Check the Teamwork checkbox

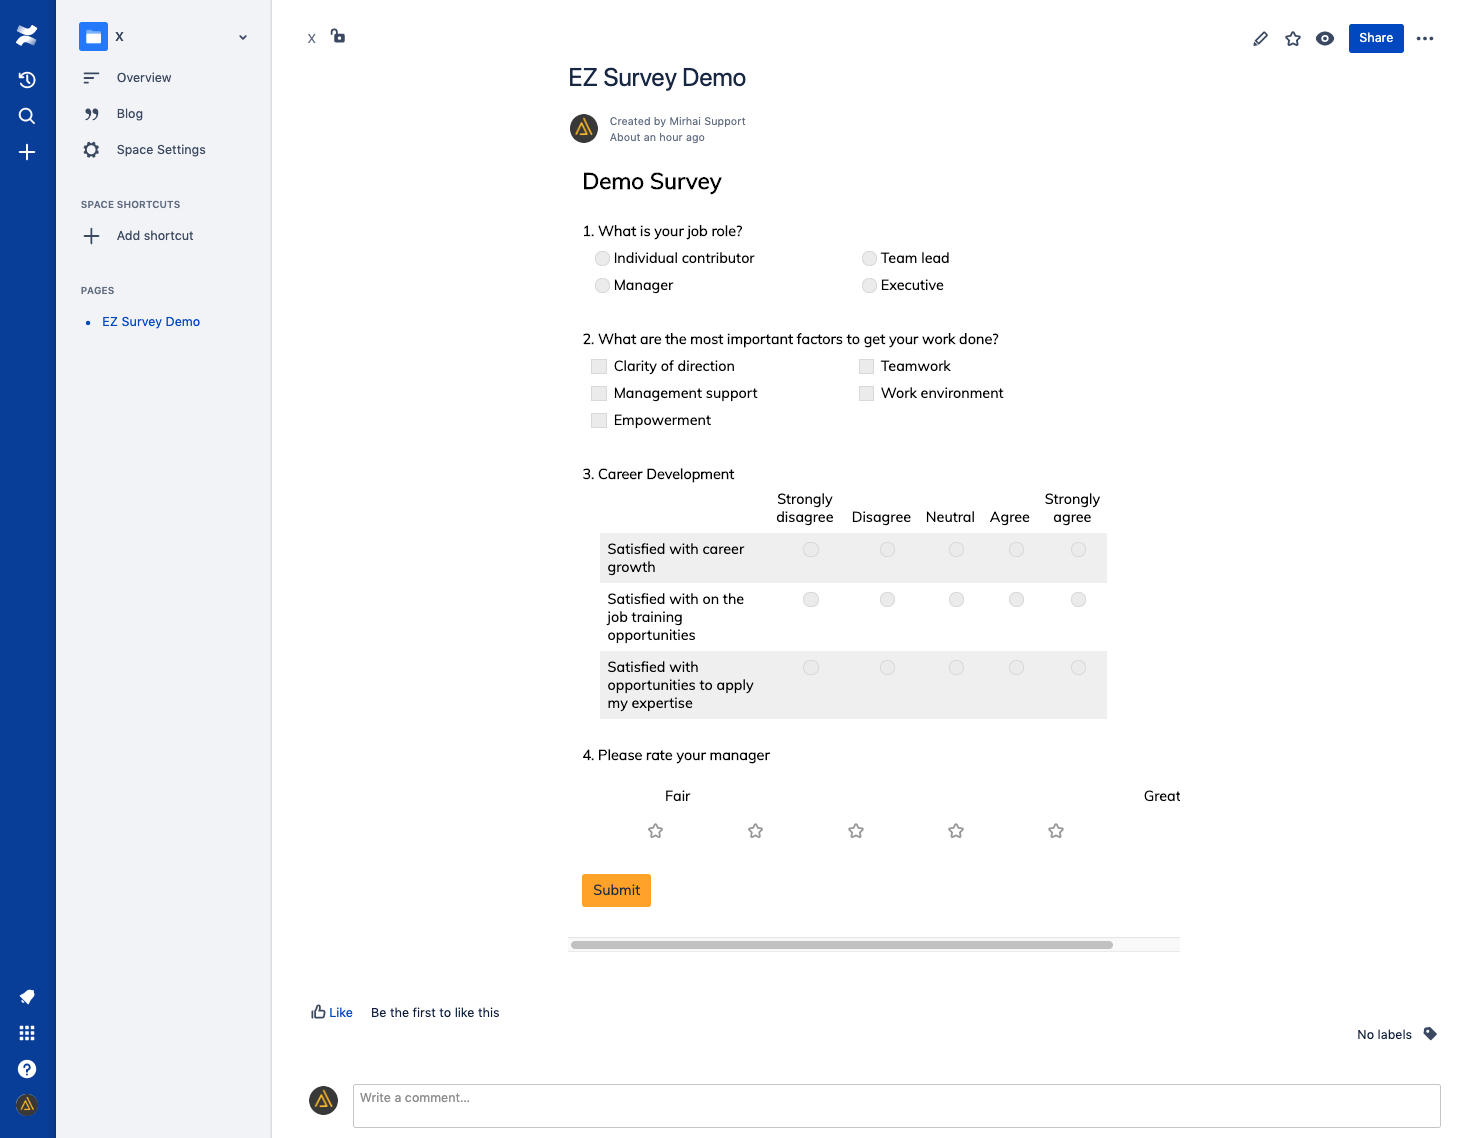(866, 367)
